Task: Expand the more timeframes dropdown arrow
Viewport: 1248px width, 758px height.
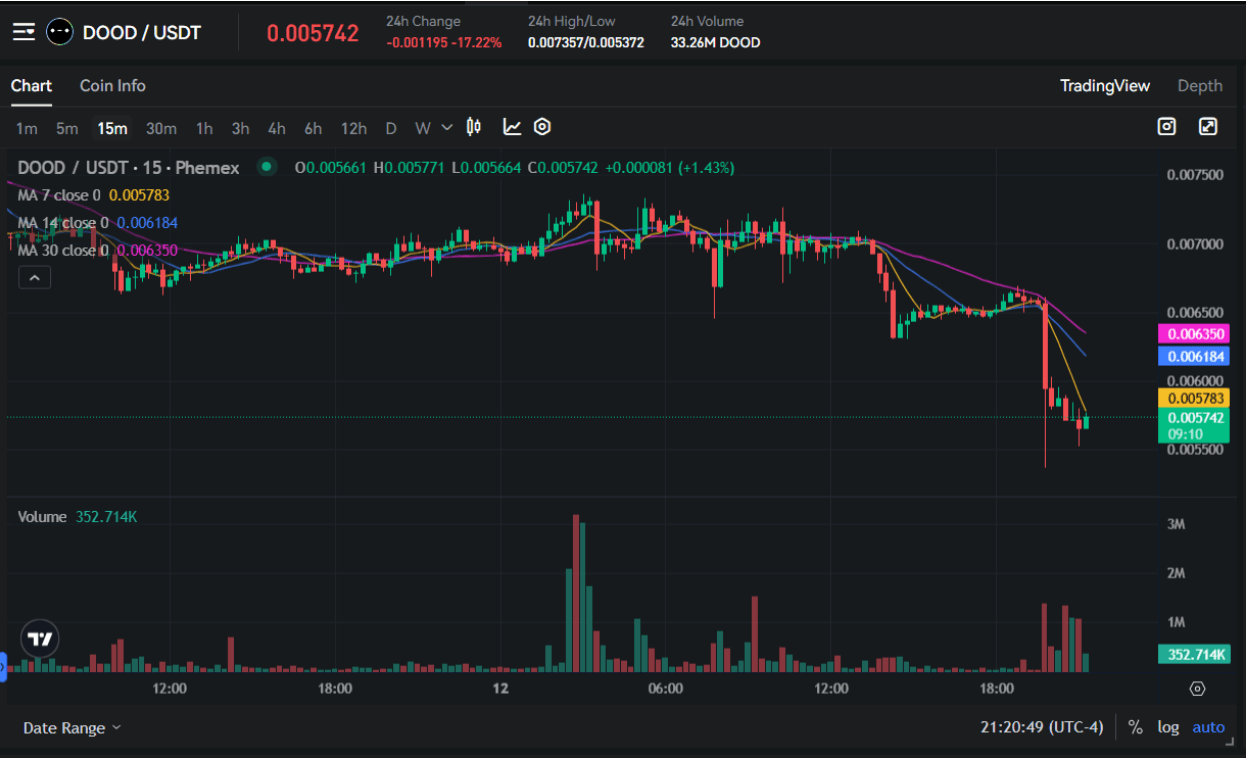Action: (447, 127)
